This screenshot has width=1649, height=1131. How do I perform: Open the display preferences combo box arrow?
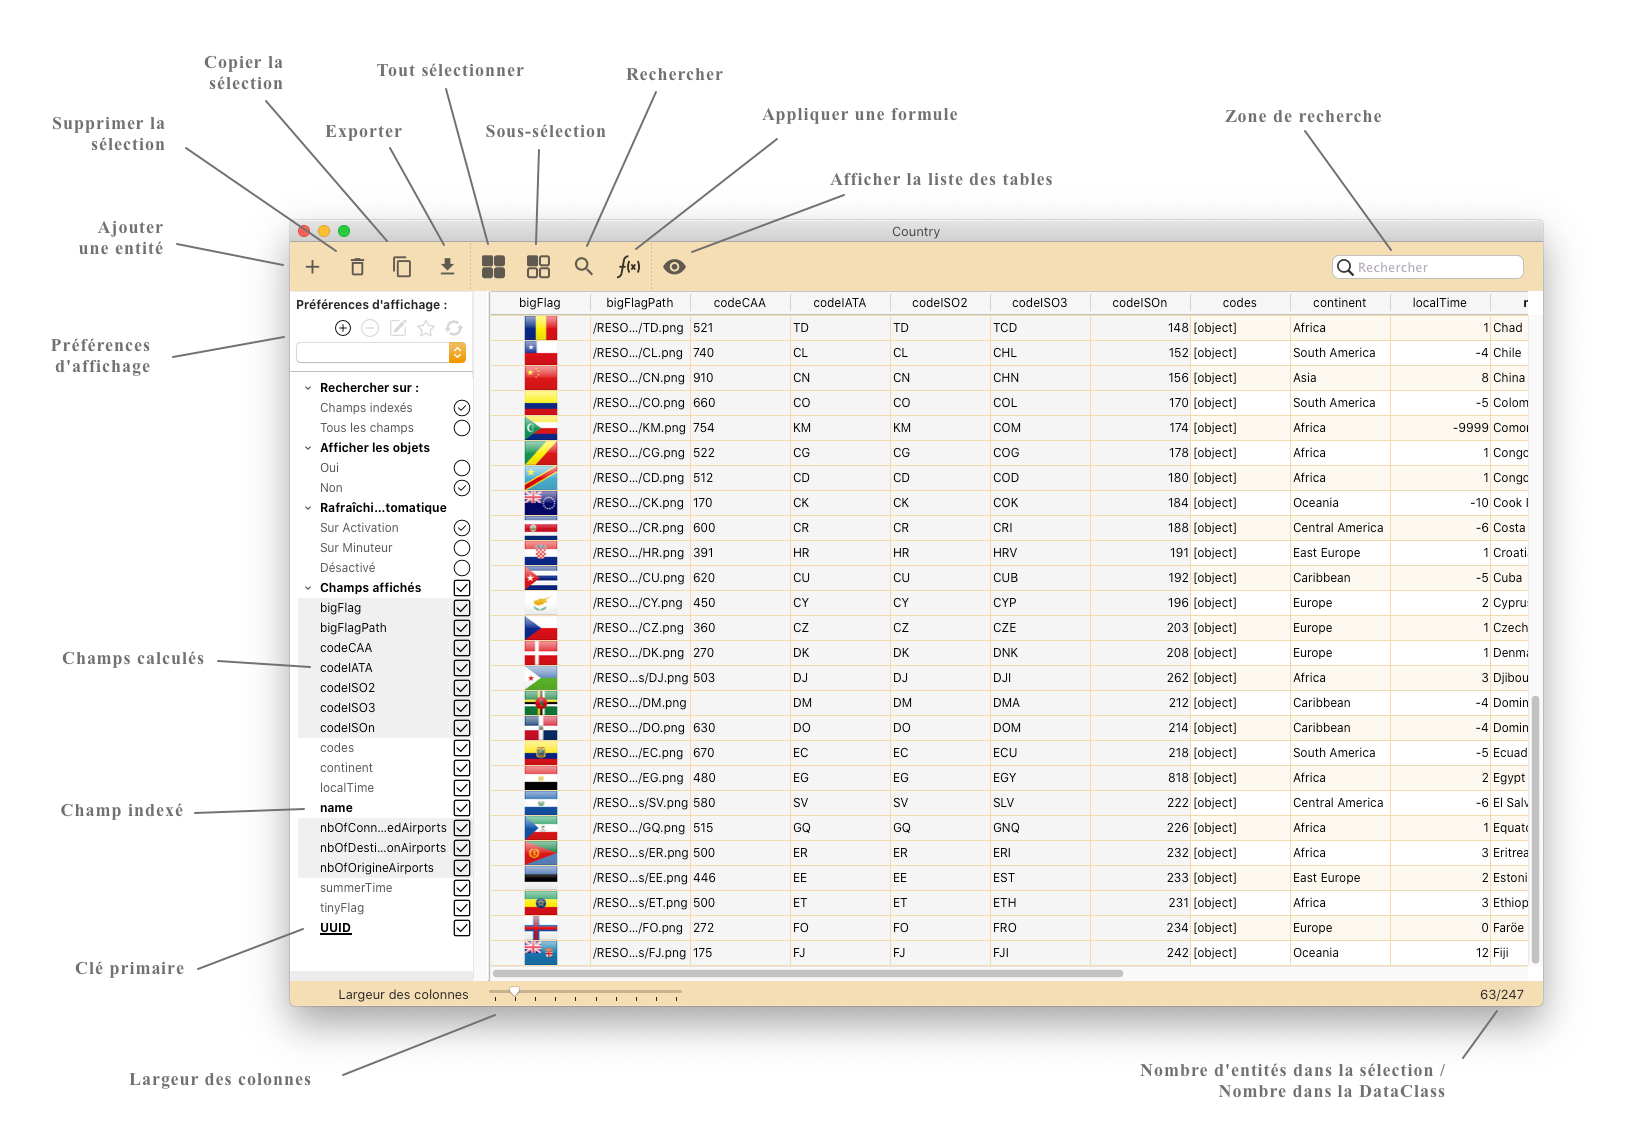[457, 353]
